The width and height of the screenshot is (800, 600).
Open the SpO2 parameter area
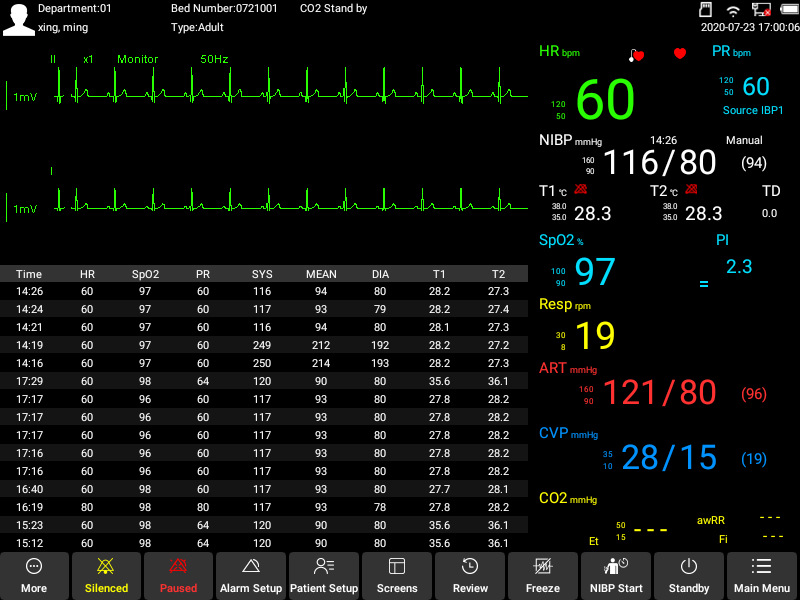pyautogui.click(x=594, y=271)
